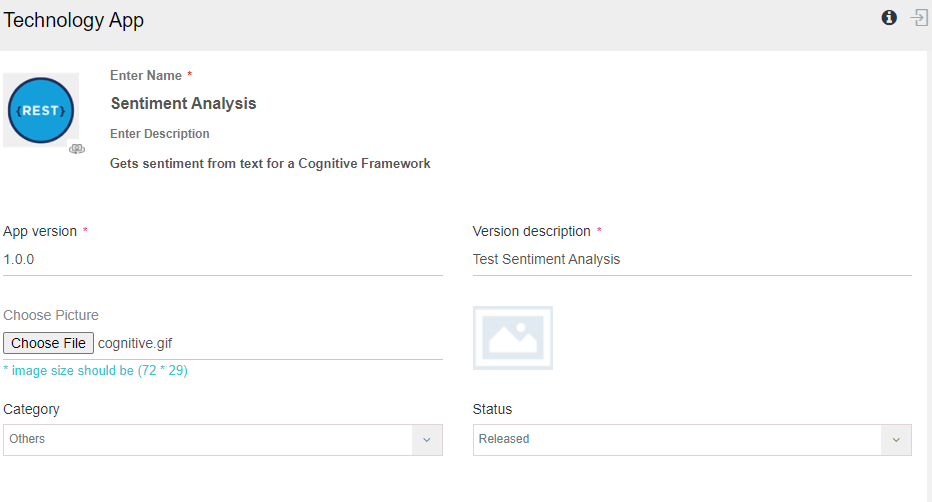
Task: Click the description text about Cognitive Framework
Action: coord(270,163)
